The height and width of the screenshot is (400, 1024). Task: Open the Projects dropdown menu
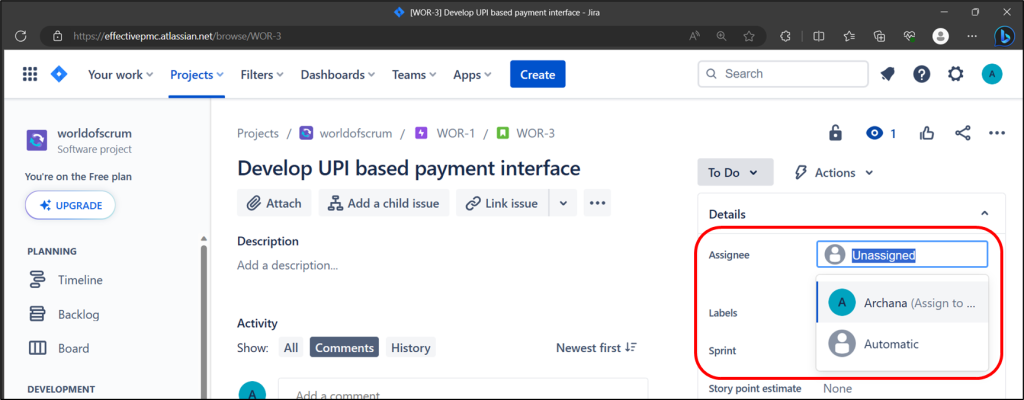197,75
